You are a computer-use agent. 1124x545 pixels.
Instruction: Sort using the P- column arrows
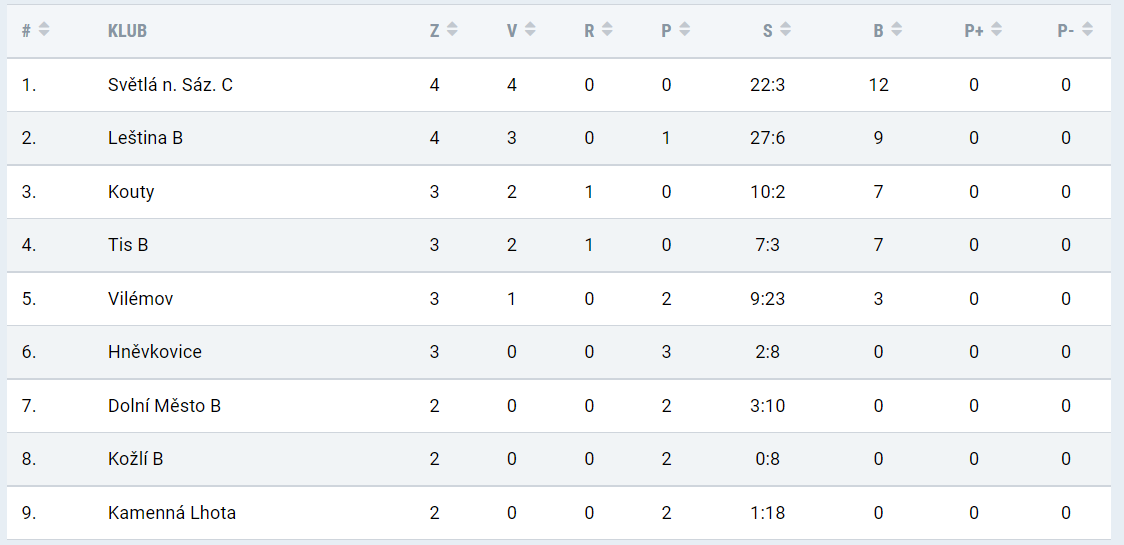click(1087, 30)
